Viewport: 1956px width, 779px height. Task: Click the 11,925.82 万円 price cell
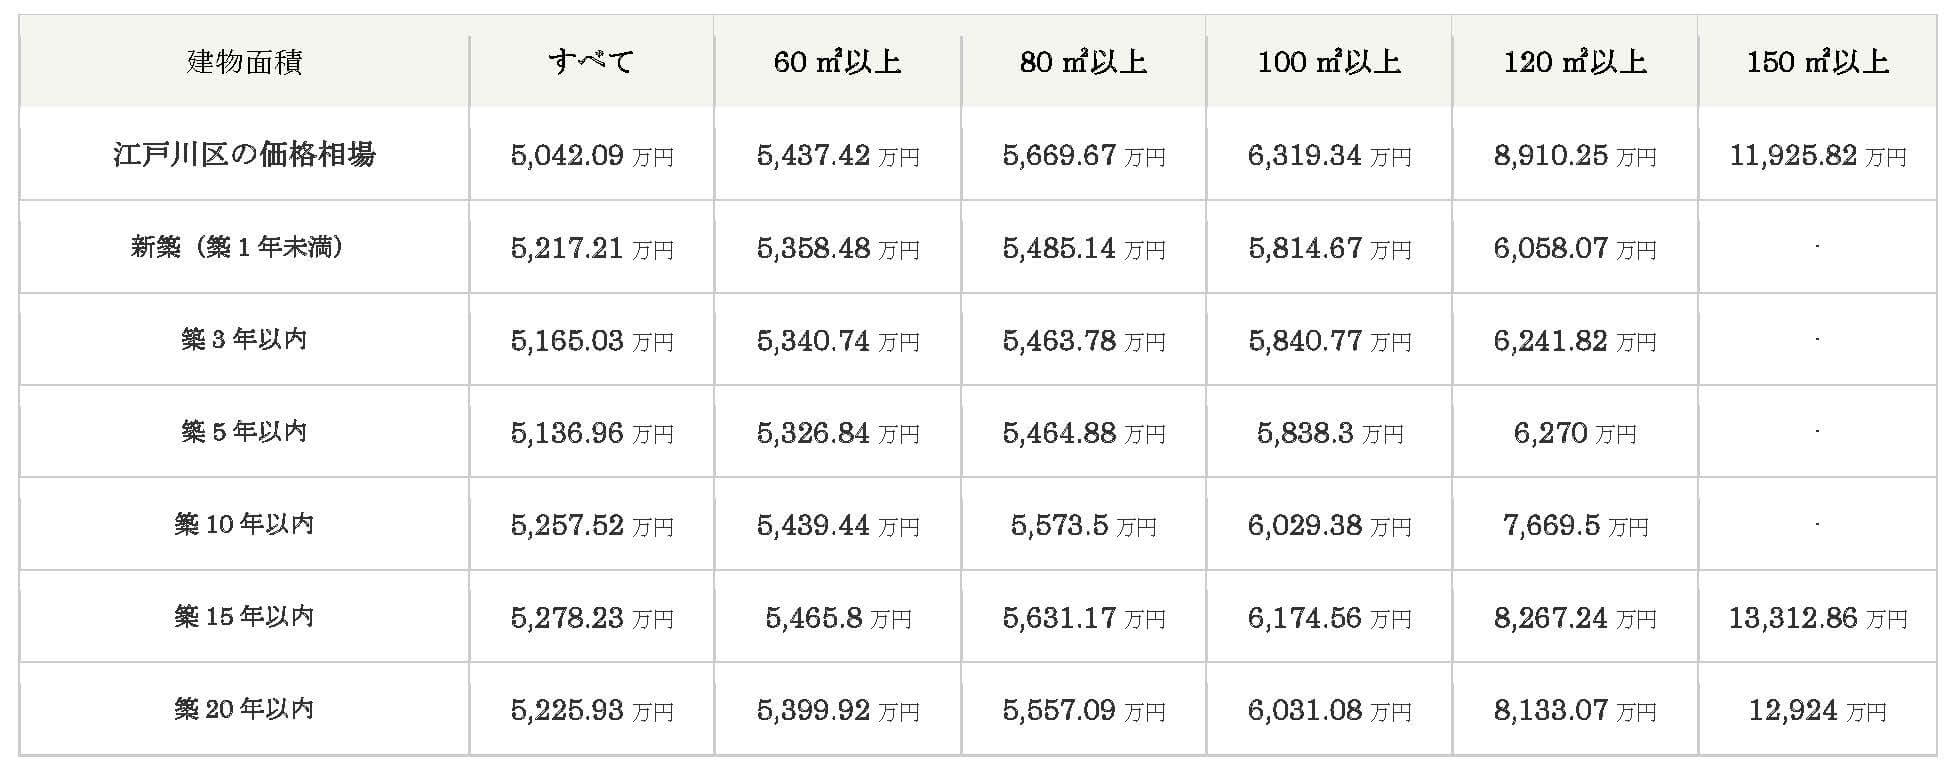pyautogui.click(x=1817, y=155)
